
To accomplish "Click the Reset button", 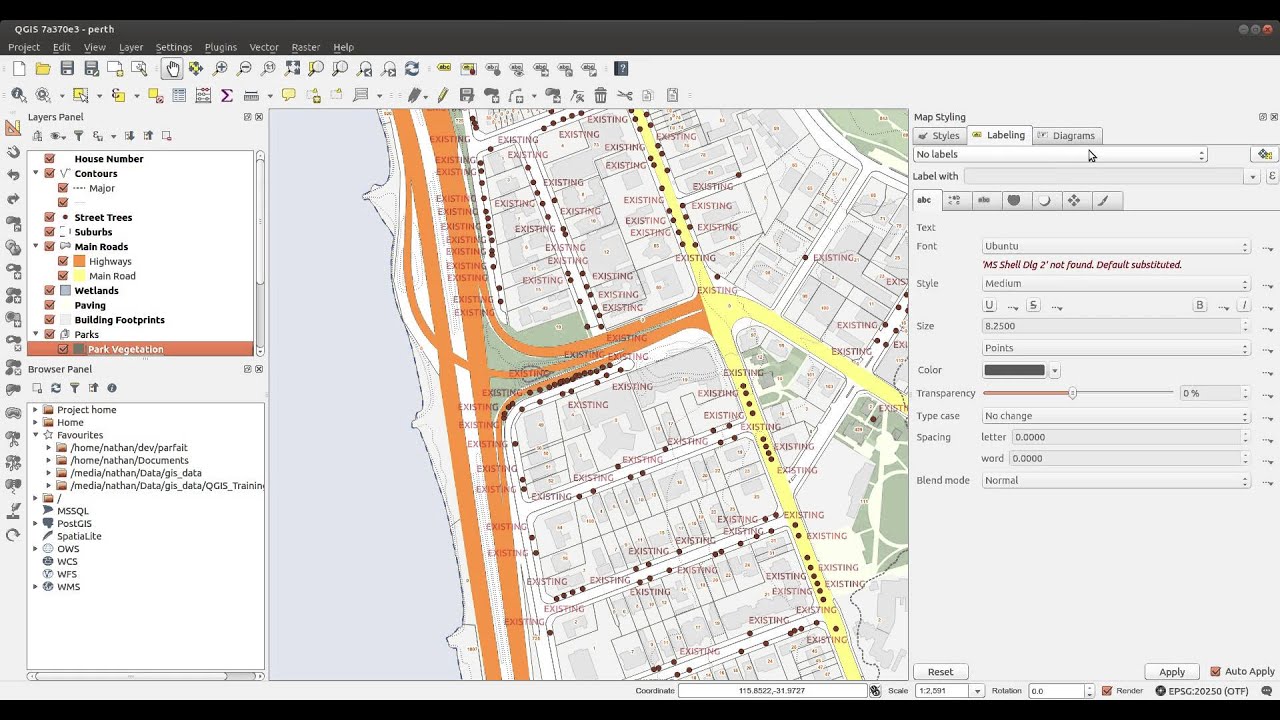I will (x=940, y=672).
